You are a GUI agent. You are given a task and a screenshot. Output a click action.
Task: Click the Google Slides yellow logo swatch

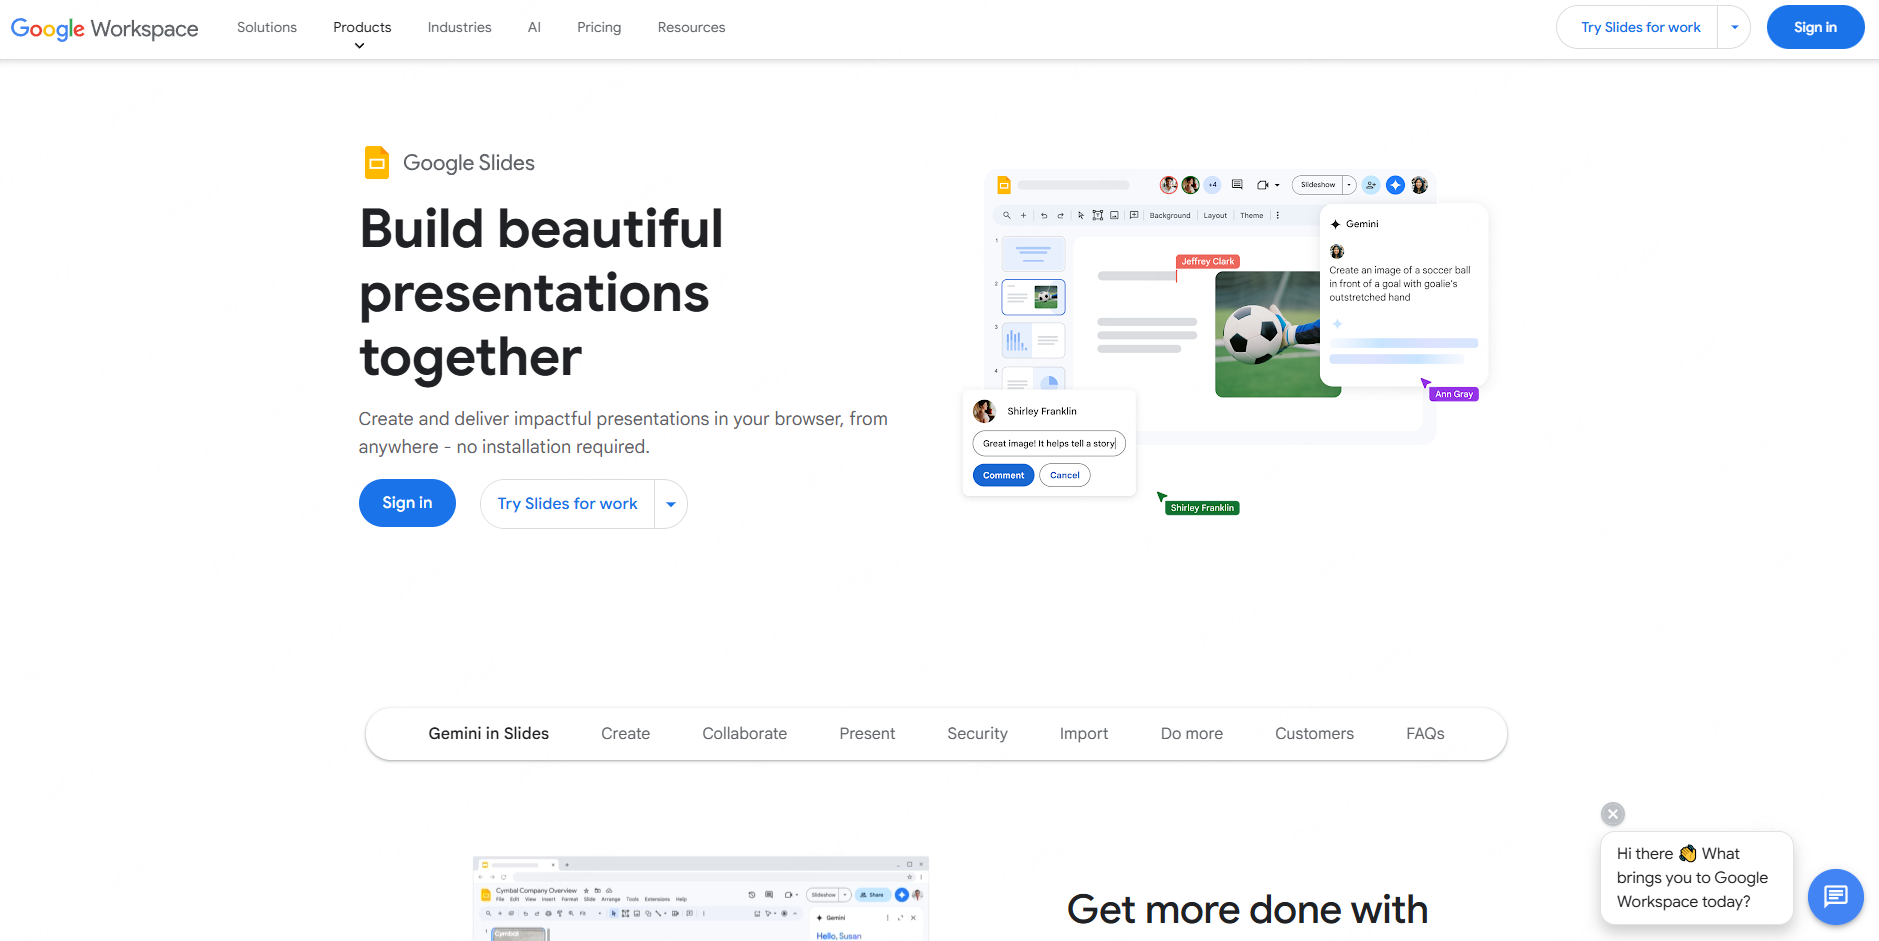[x=377, y=162]
